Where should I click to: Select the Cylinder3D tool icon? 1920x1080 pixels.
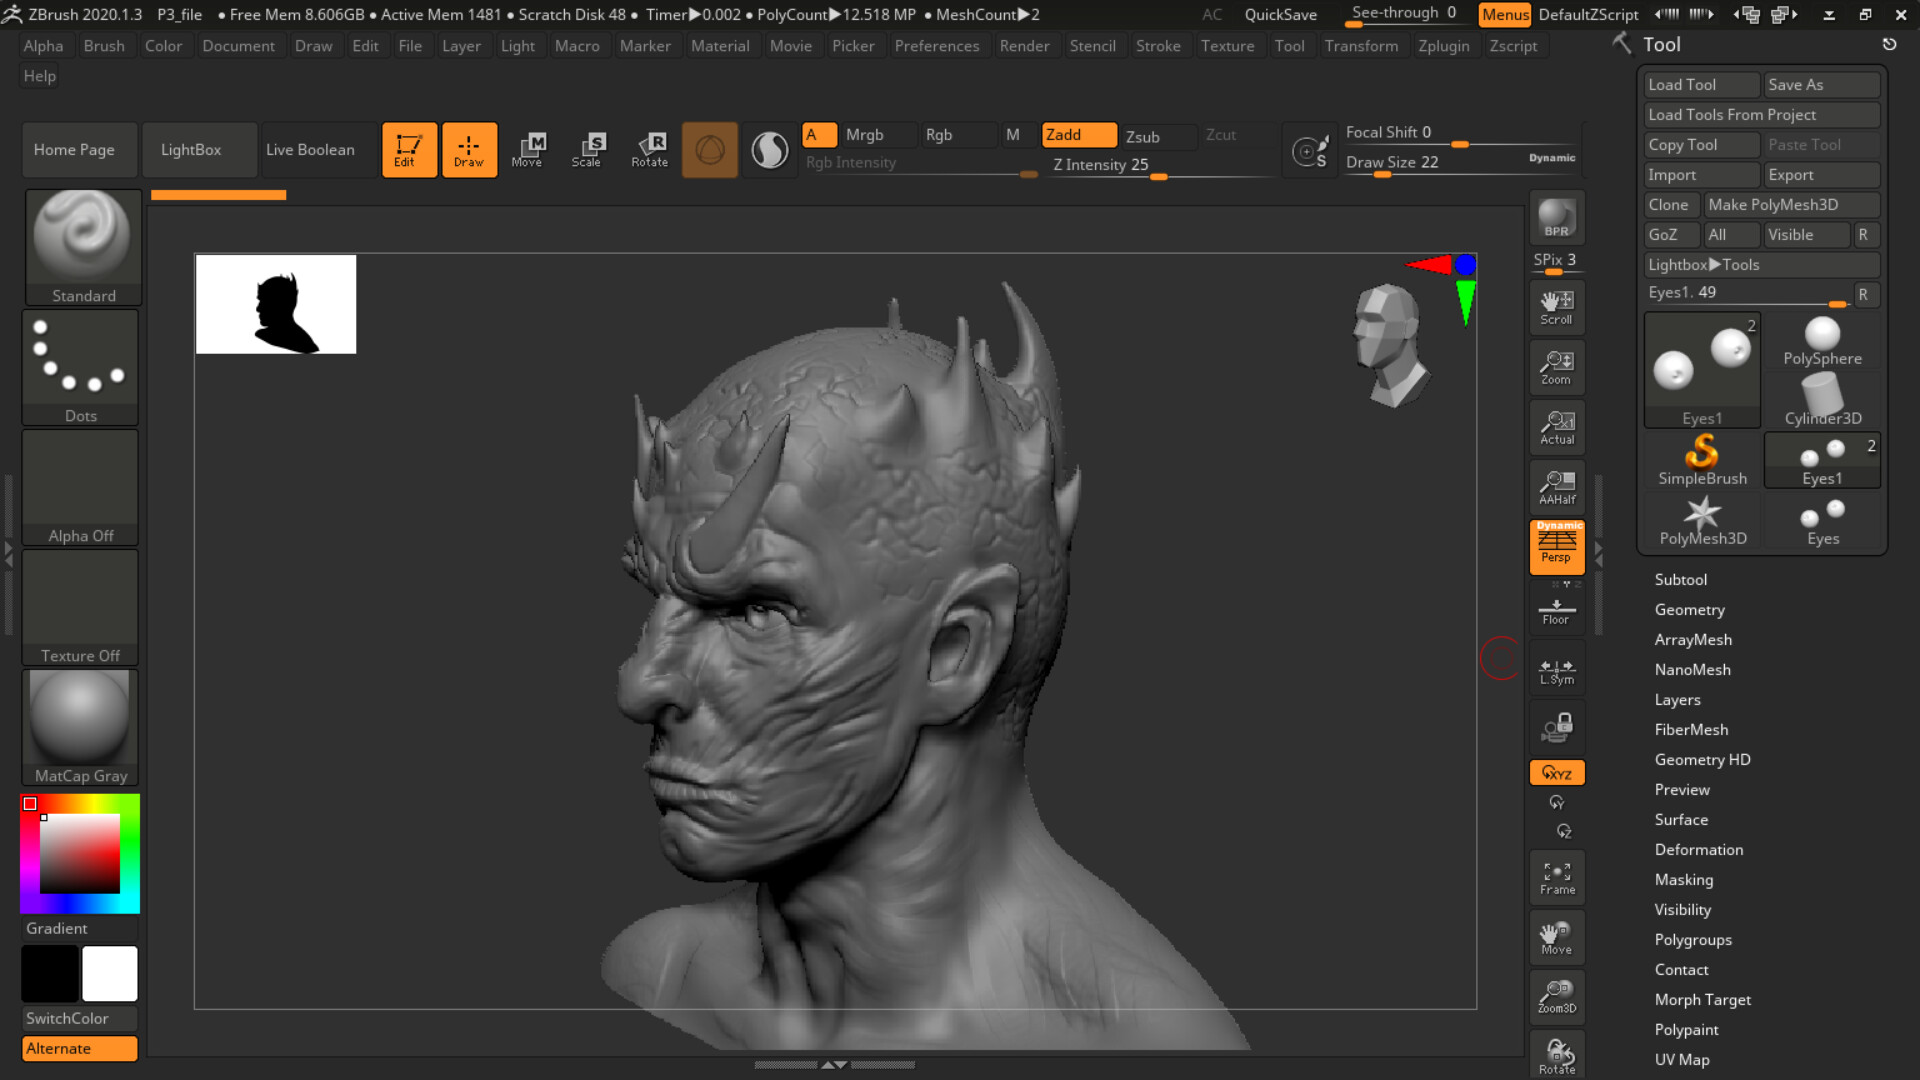[x=1822, y=395]
